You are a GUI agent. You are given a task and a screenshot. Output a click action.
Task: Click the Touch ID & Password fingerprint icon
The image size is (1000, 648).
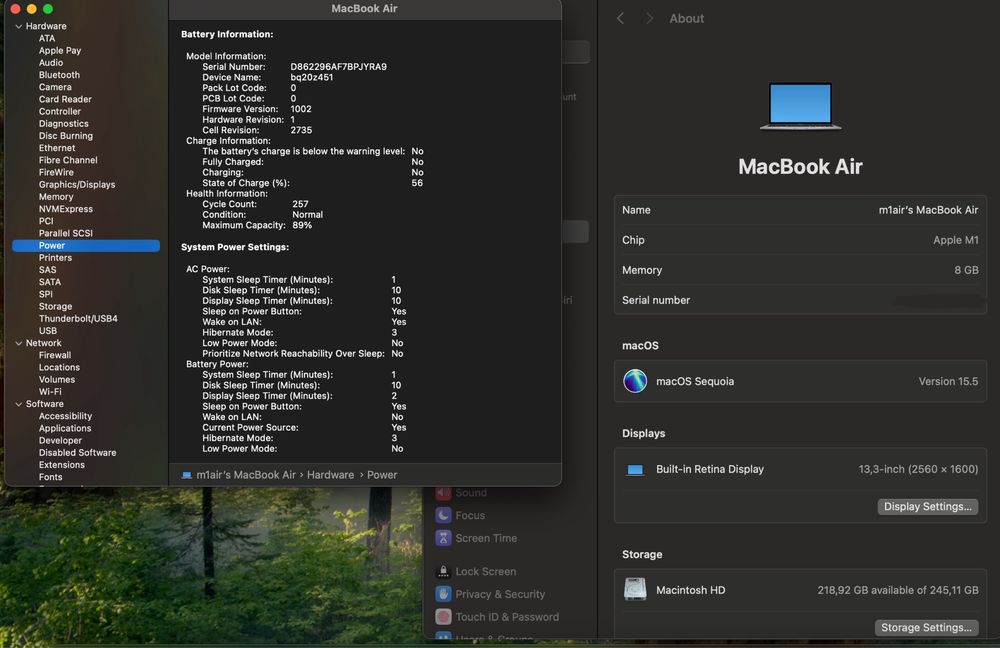point(443,617)
